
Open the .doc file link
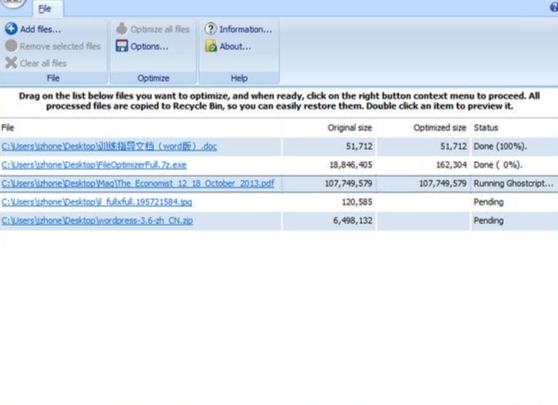coord(109,146)
